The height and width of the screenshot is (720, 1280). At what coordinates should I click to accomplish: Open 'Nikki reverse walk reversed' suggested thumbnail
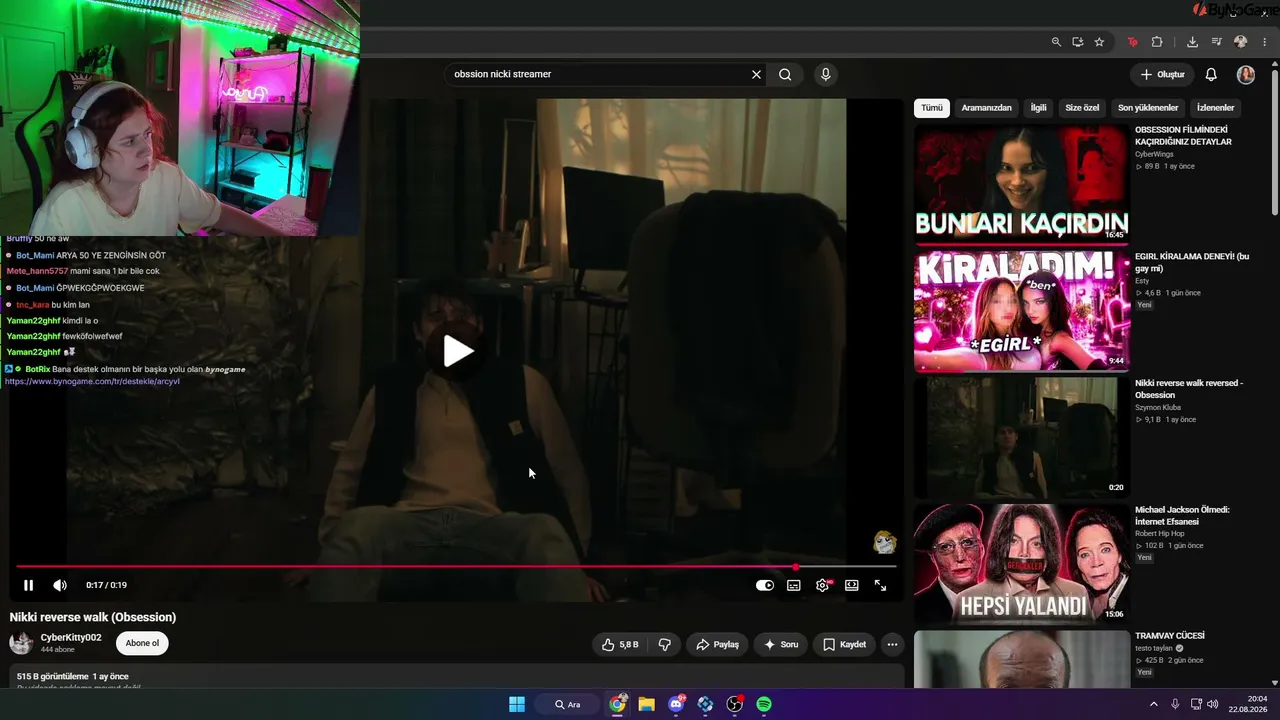(1021, 437)
